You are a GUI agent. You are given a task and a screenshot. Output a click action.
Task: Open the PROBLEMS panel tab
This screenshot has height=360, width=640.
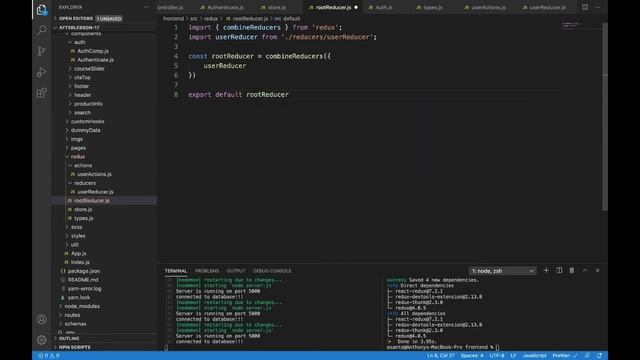click(207, 271)
